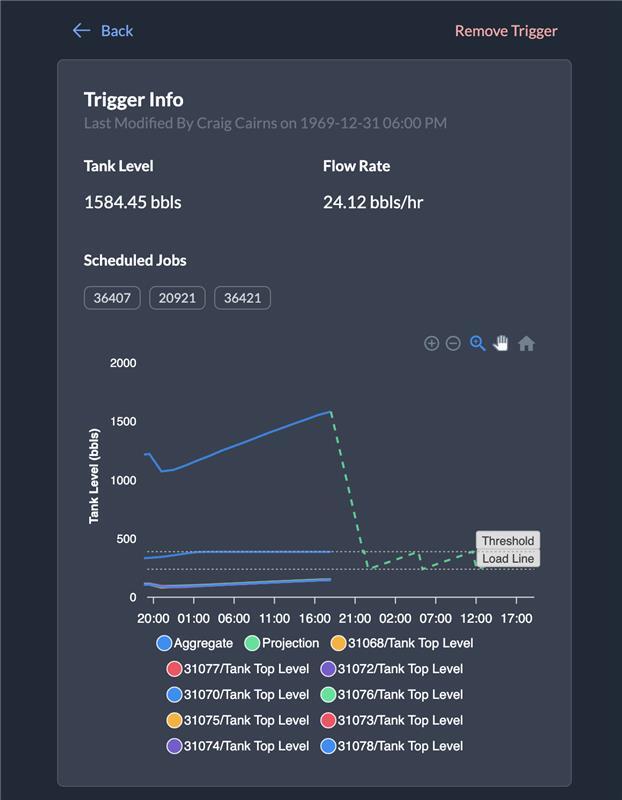Click the 31072/Tank Top Level purple swatch

tap(328, 669)
